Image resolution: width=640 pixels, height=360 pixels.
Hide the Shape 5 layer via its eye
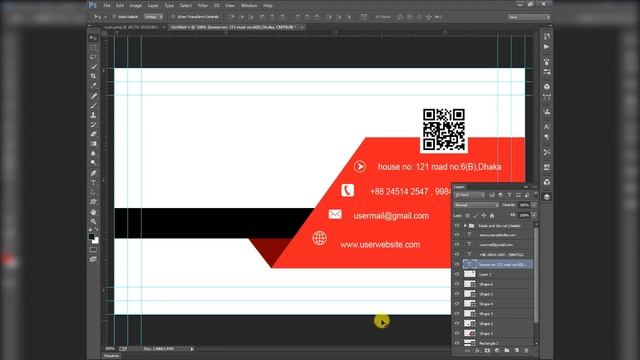[457, 294]
